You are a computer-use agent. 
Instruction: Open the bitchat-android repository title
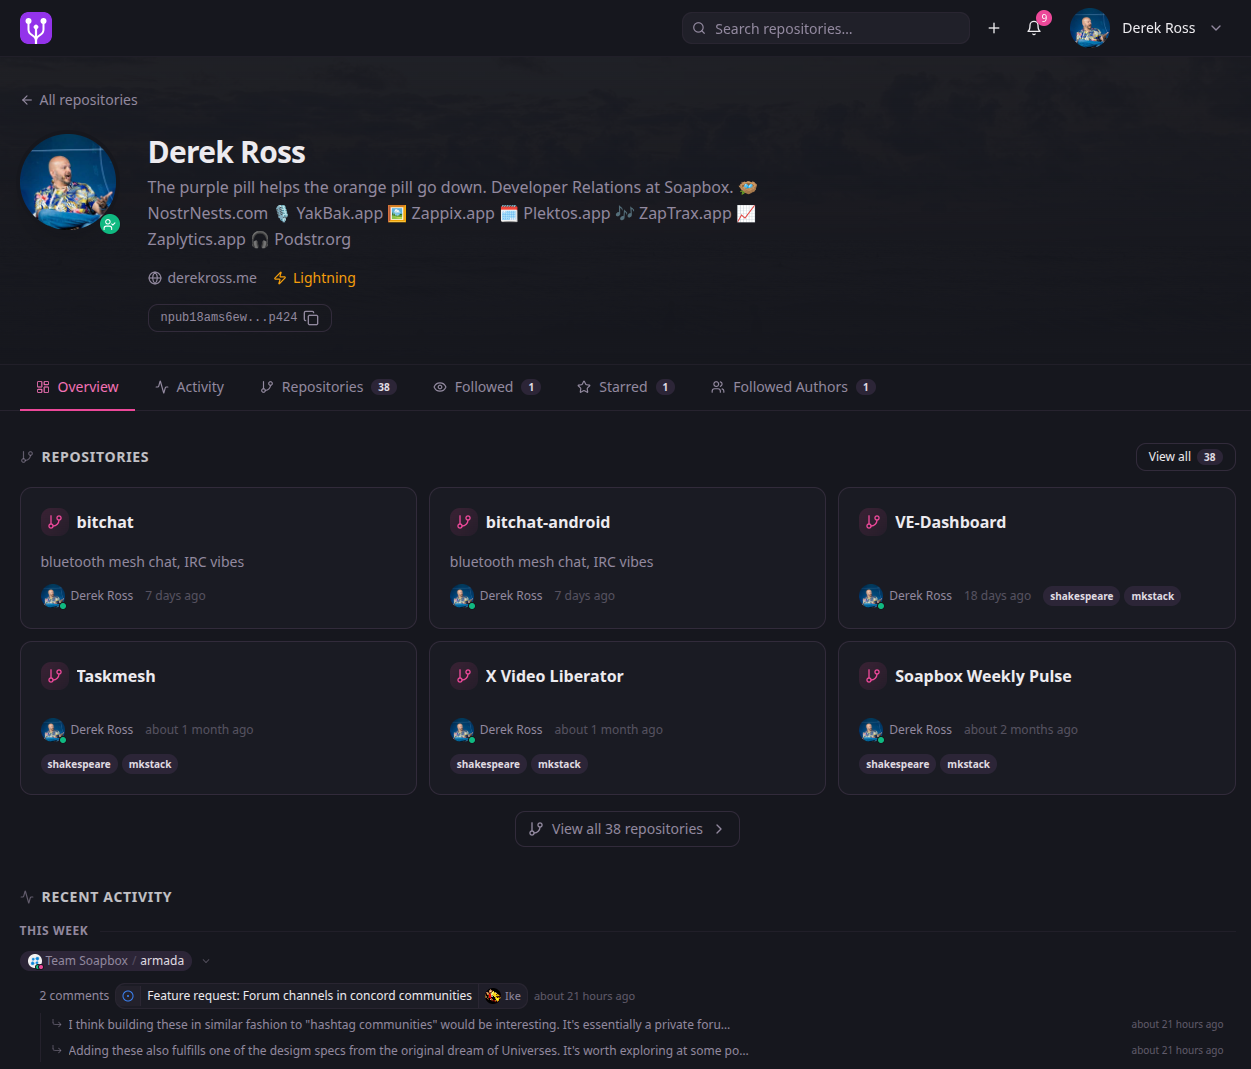(548, 522)
